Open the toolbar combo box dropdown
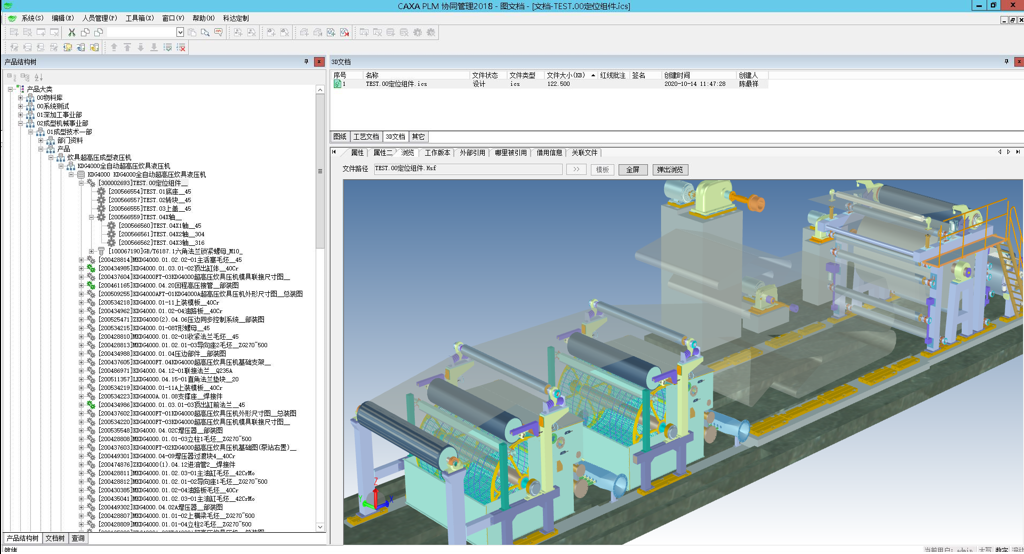The image size is (1024, 554). 180,32
